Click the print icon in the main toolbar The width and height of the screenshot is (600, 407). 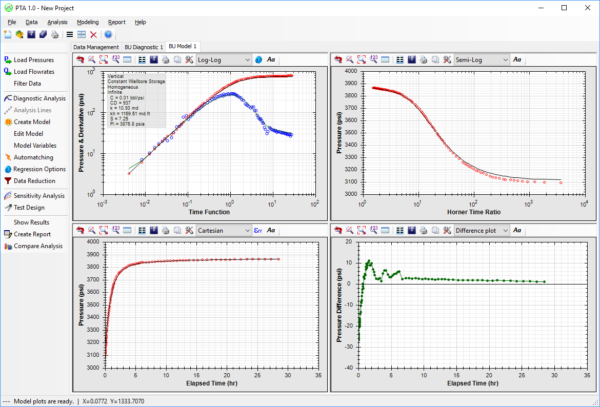[55, 34]
